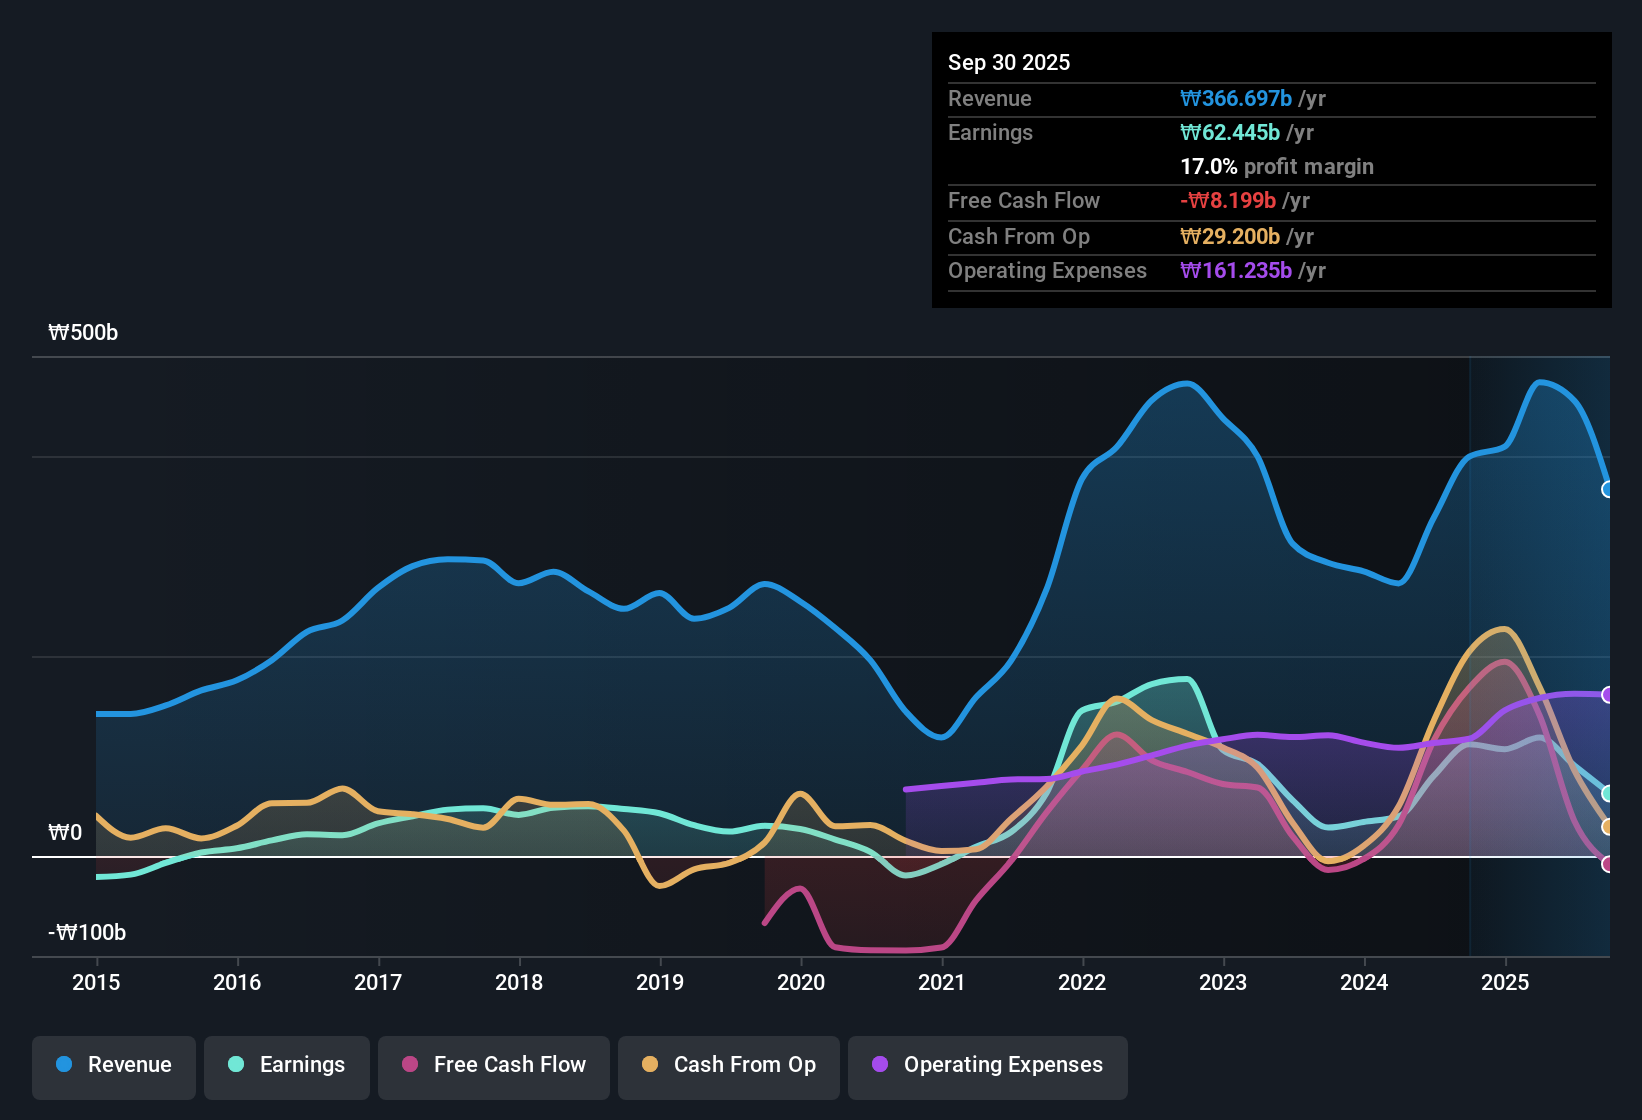Click the 17.0% profit margin text

coord(1276,167)
